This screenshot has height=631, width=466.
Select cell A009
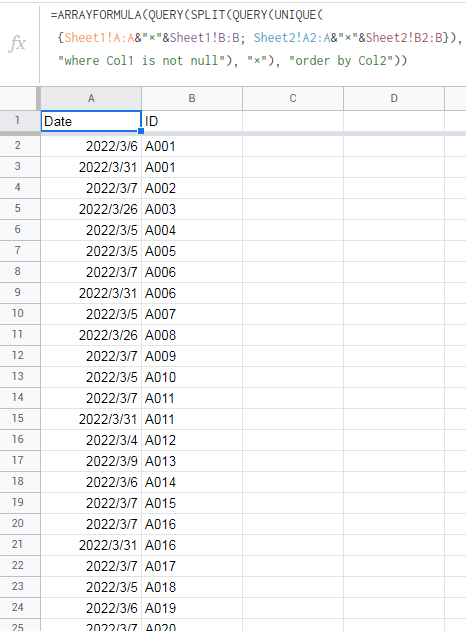pos(192,356)
